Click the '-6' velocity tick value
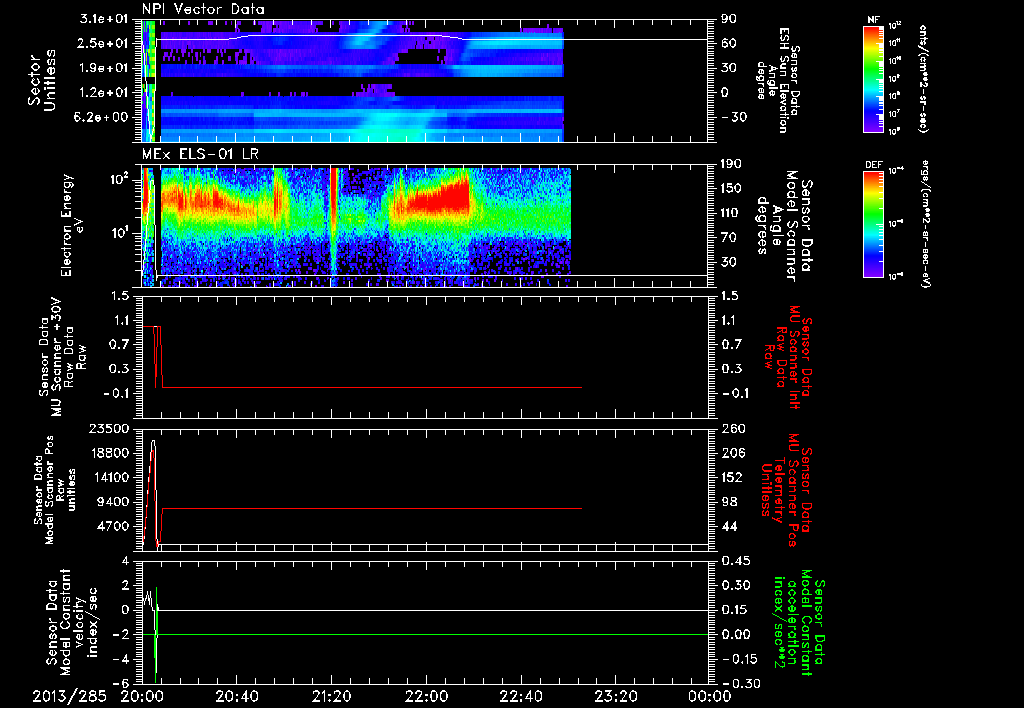This screenshot has height=708, width=1024. 123,683
